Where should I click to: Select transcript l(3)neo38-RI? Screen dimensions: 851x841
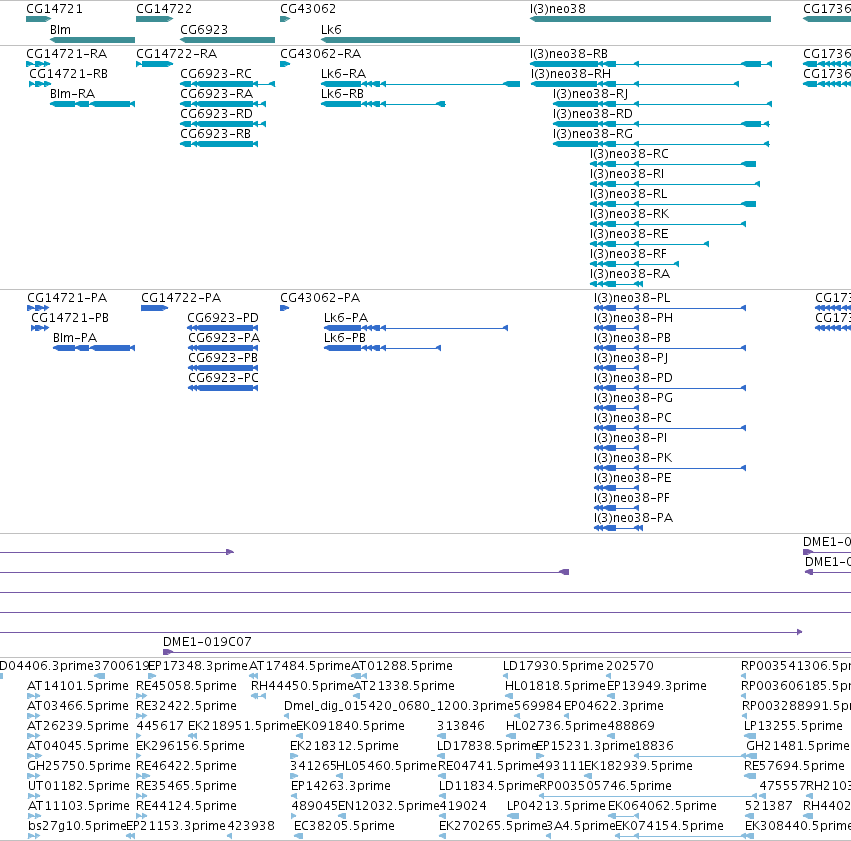[627, 174]
